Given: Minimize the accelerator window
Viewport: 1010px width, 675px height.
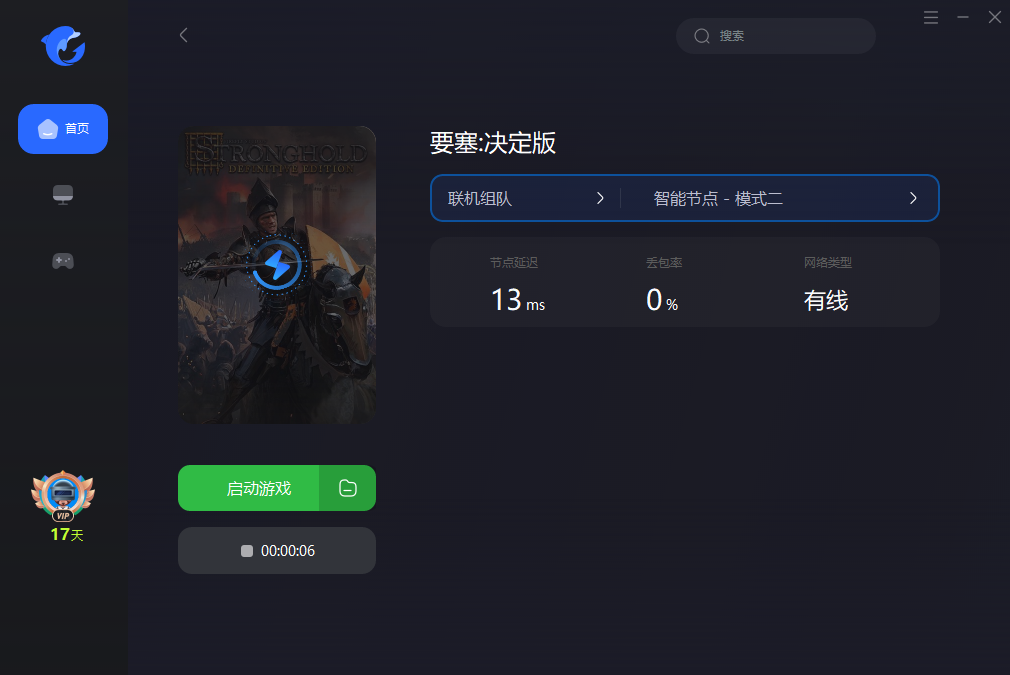Looking at the screenshot, I should (963, 17).
